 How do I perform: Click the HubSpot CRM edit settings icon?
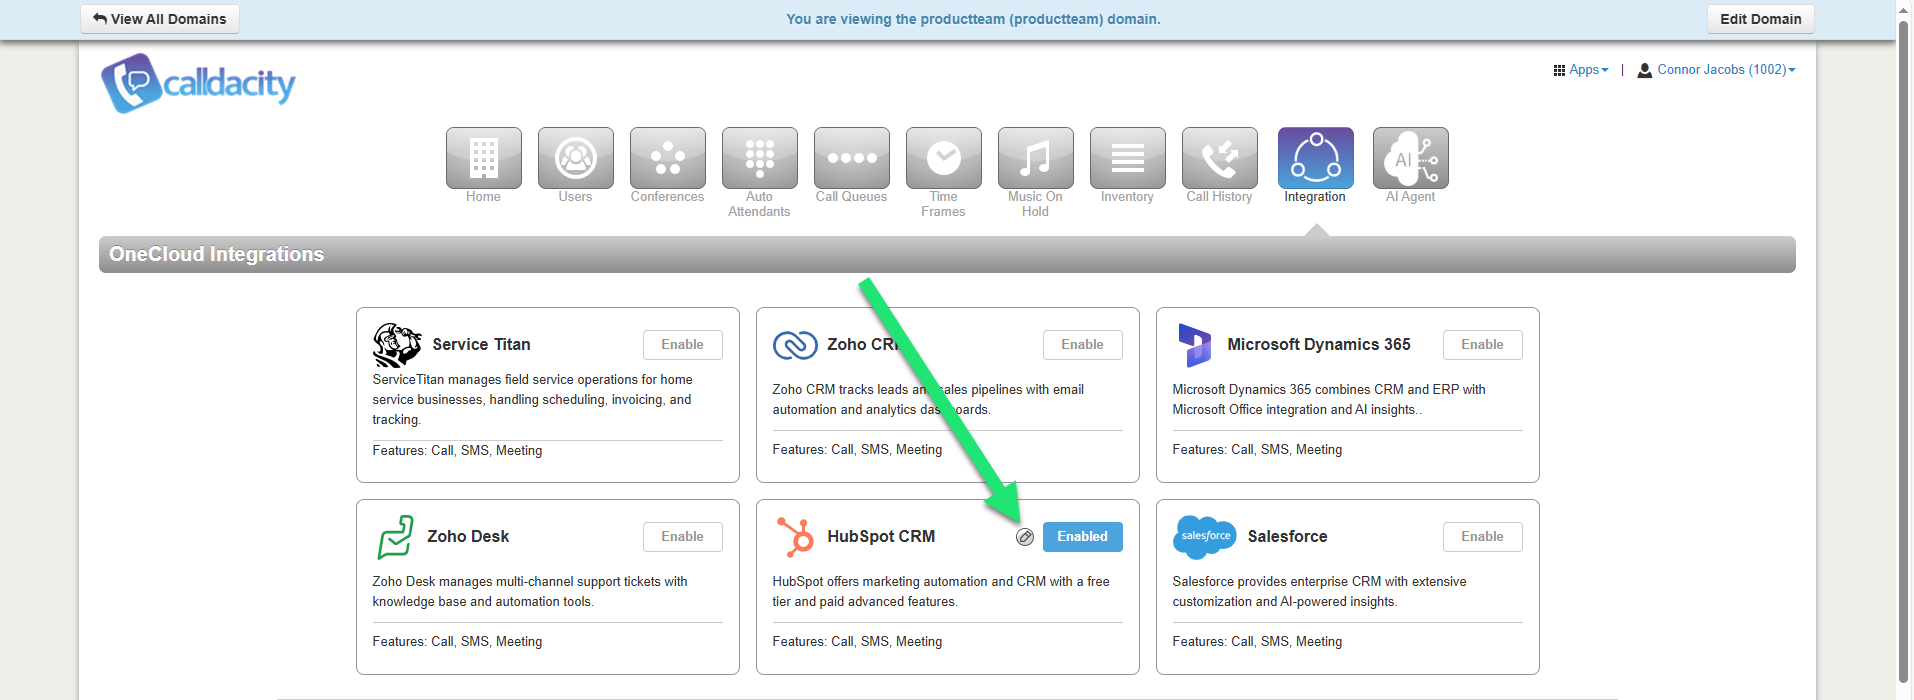[x=1025, y=537]
